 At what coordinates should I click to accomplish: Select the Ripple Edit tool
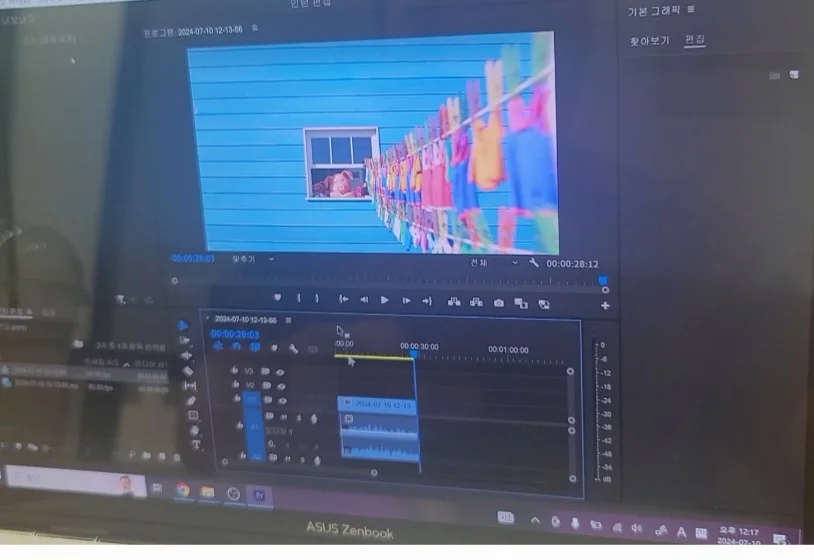(186, 356)
